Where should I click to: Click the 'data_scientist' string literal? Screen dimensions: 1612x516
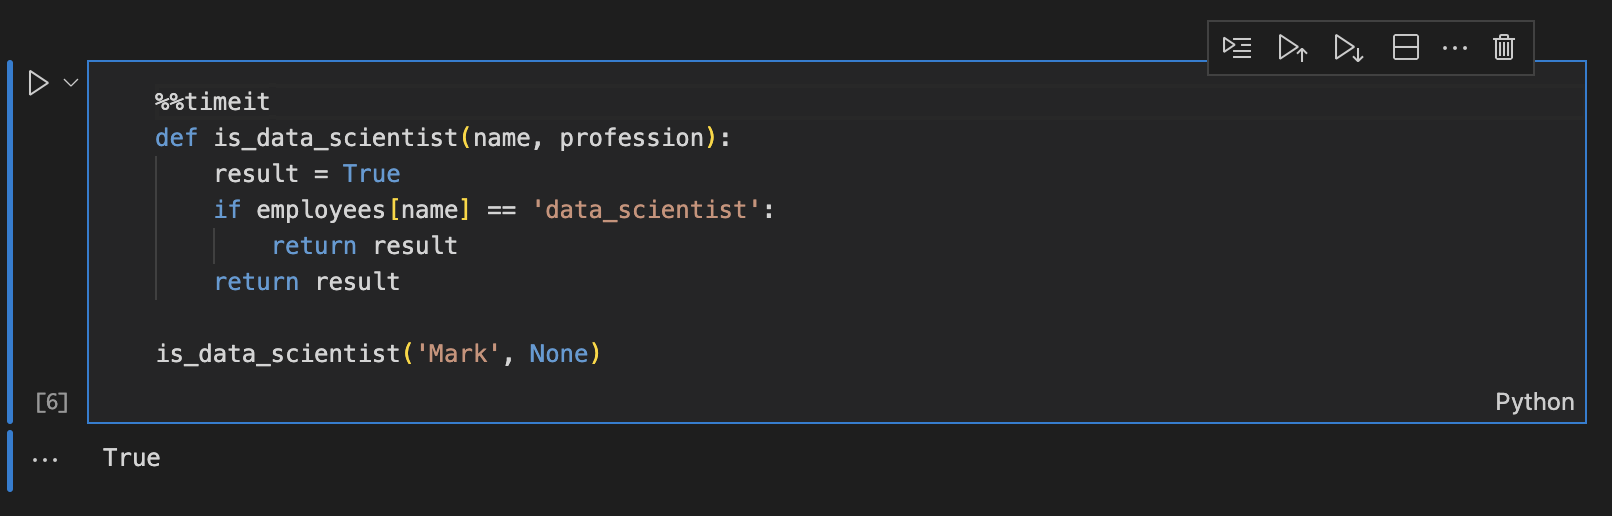pos(646,210)
